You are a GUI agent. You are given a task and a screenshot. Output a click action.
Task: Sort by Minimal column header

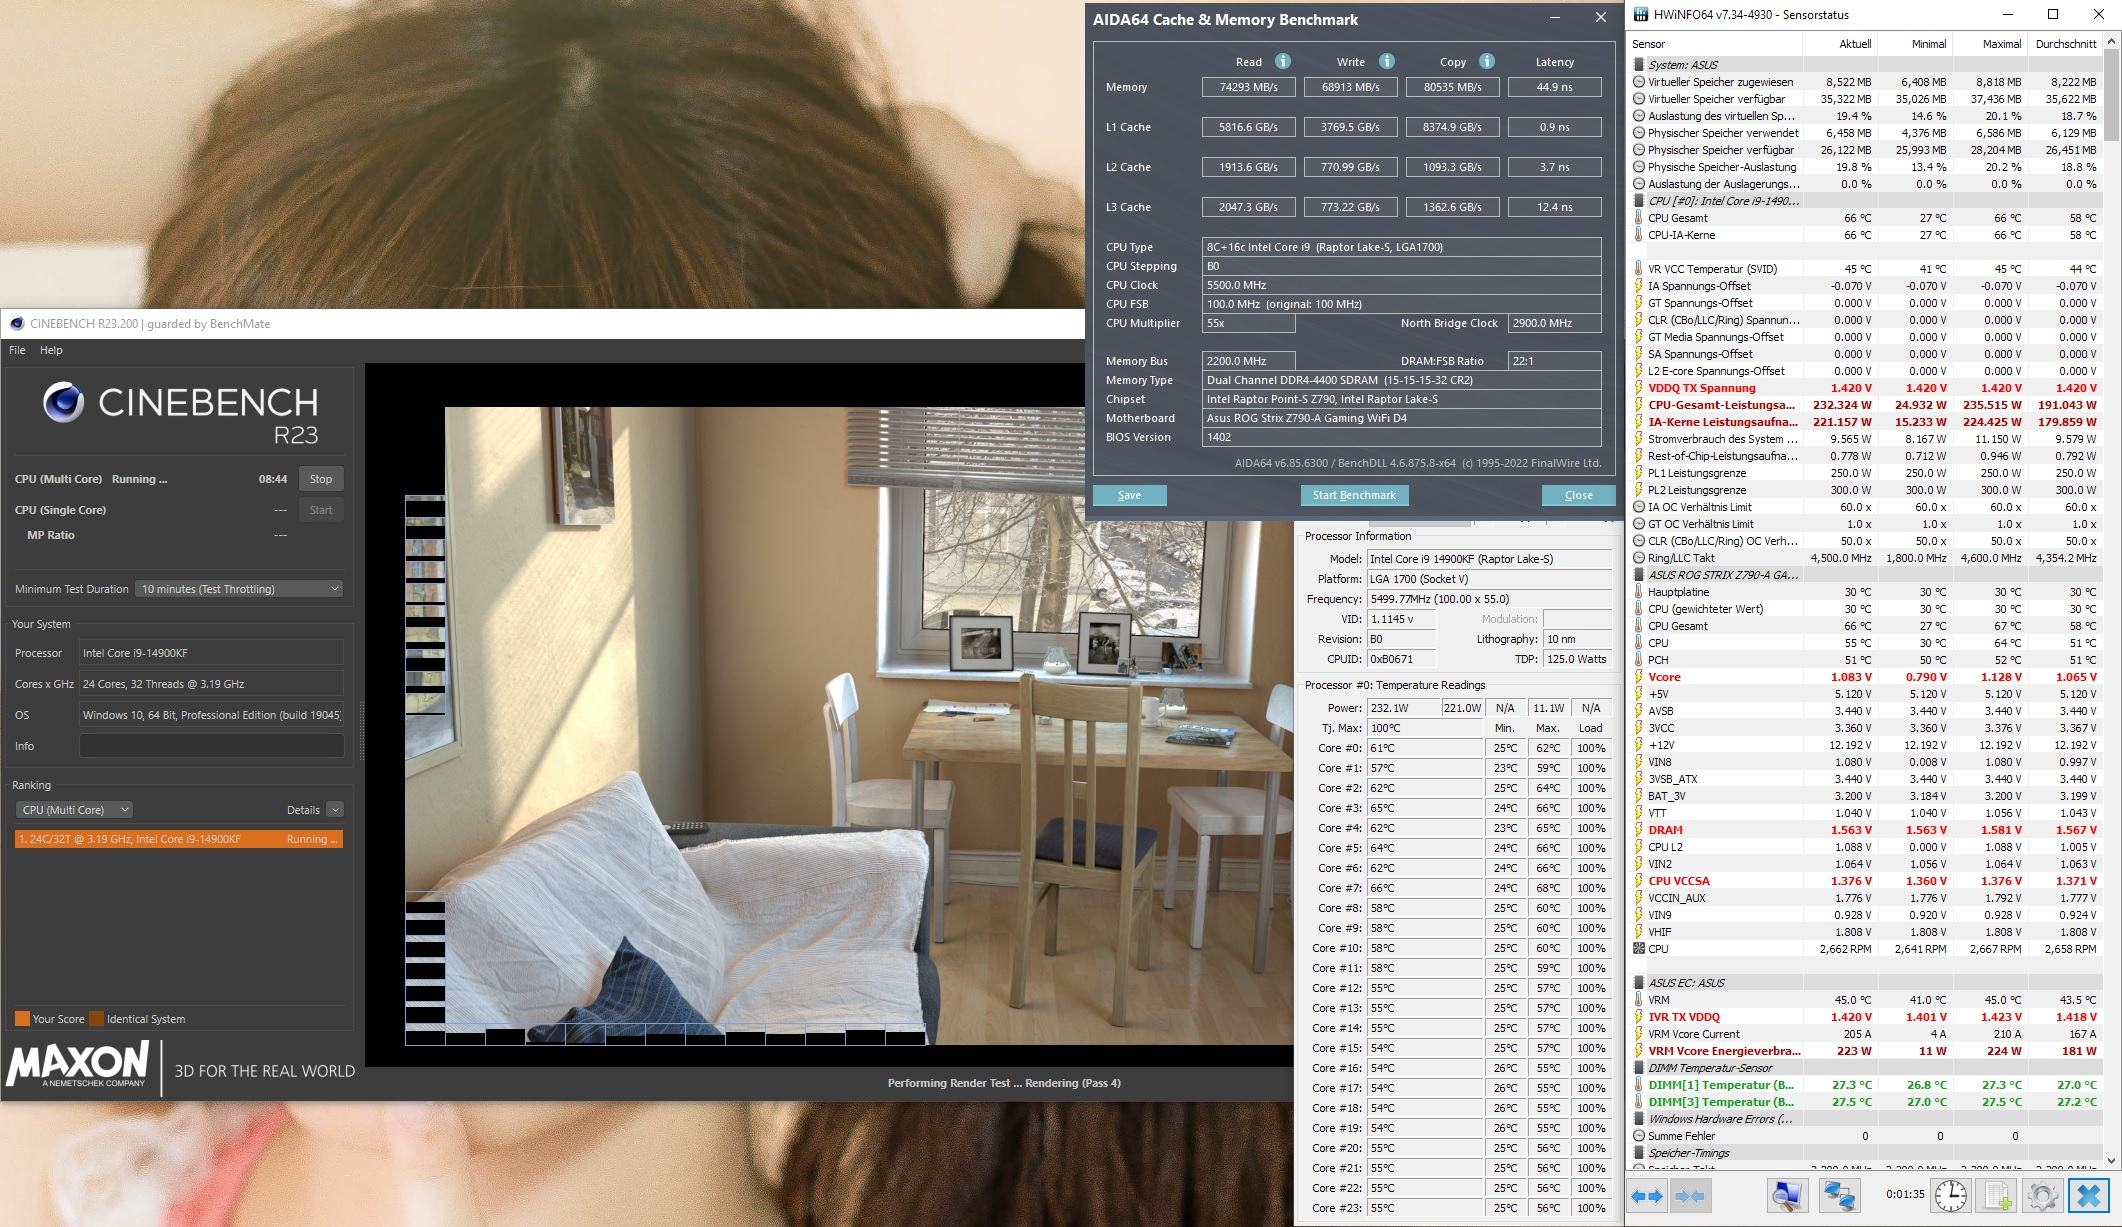(1915, 44)
